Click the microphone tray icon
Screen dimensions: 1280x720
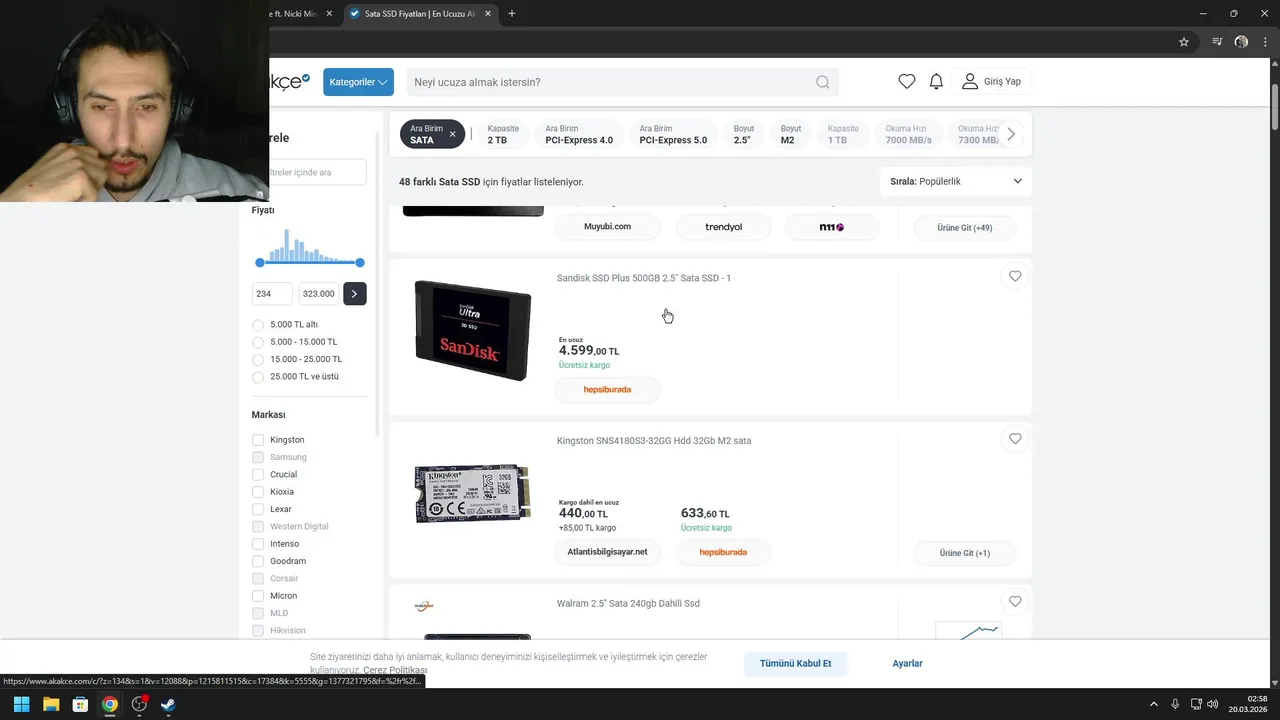1175,704
